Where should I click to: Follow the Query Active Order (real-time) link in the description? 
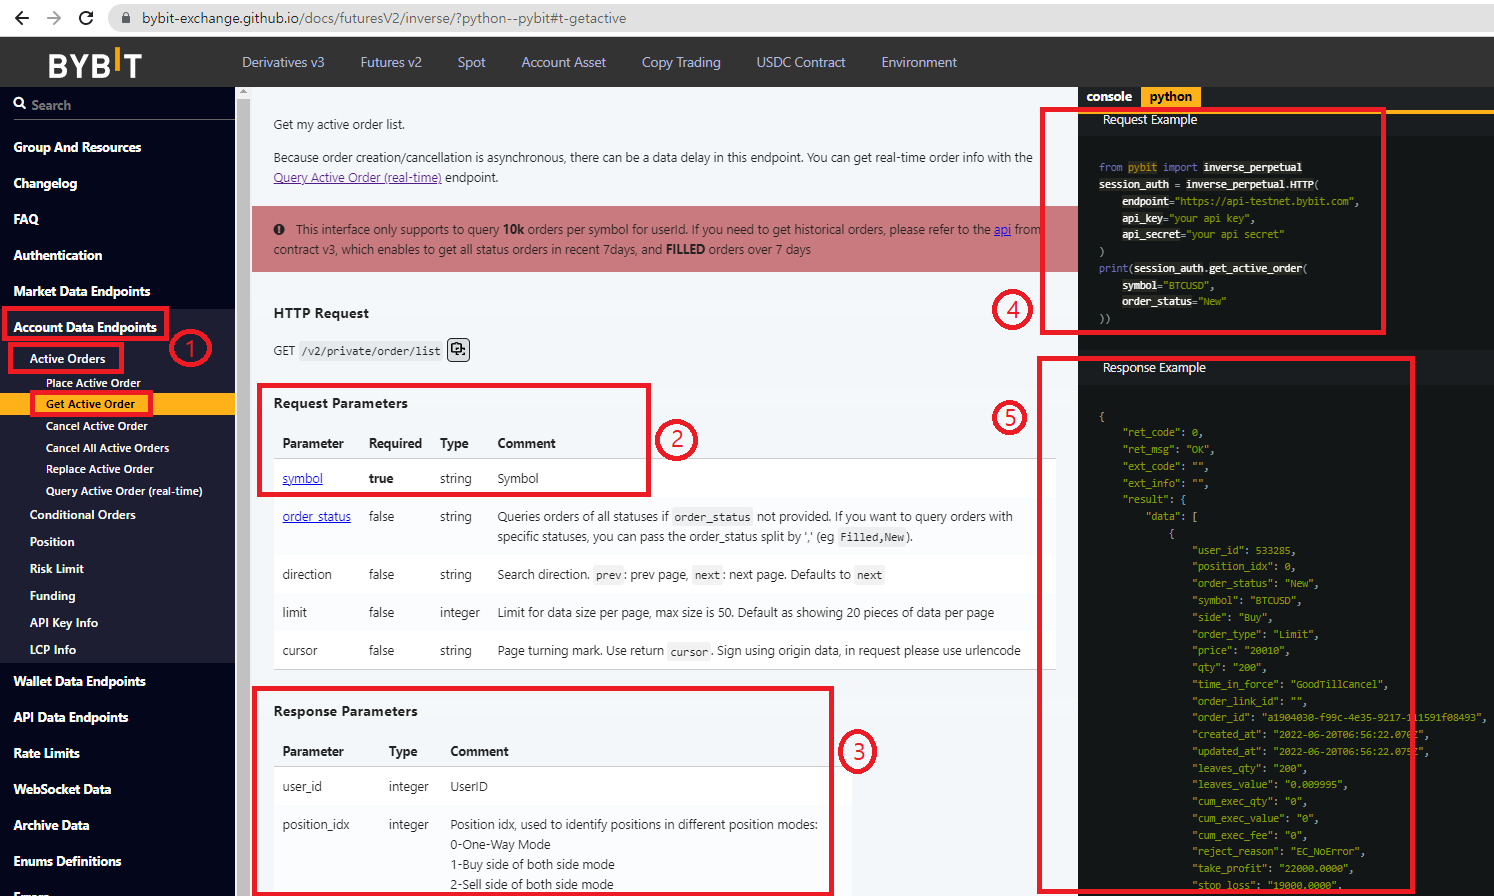point(357,178)
